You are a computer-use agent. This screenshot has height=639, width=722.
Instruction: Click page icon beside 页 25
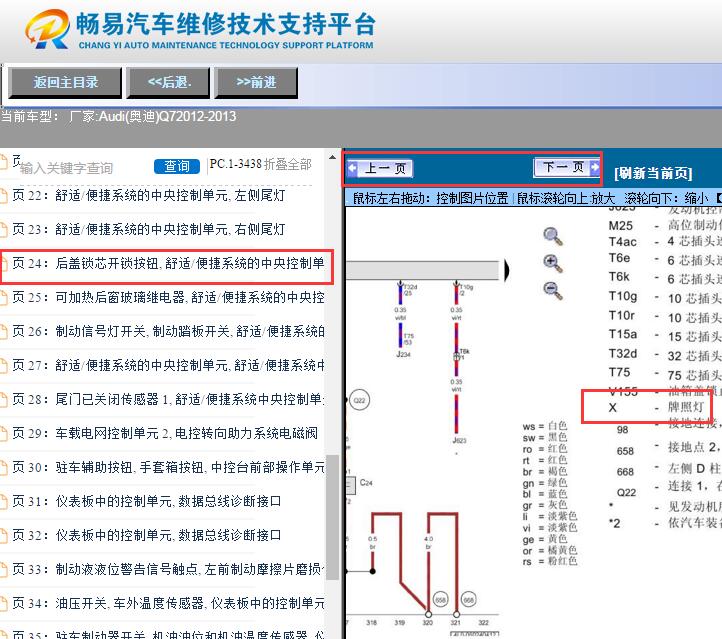(x=4, y=297)
